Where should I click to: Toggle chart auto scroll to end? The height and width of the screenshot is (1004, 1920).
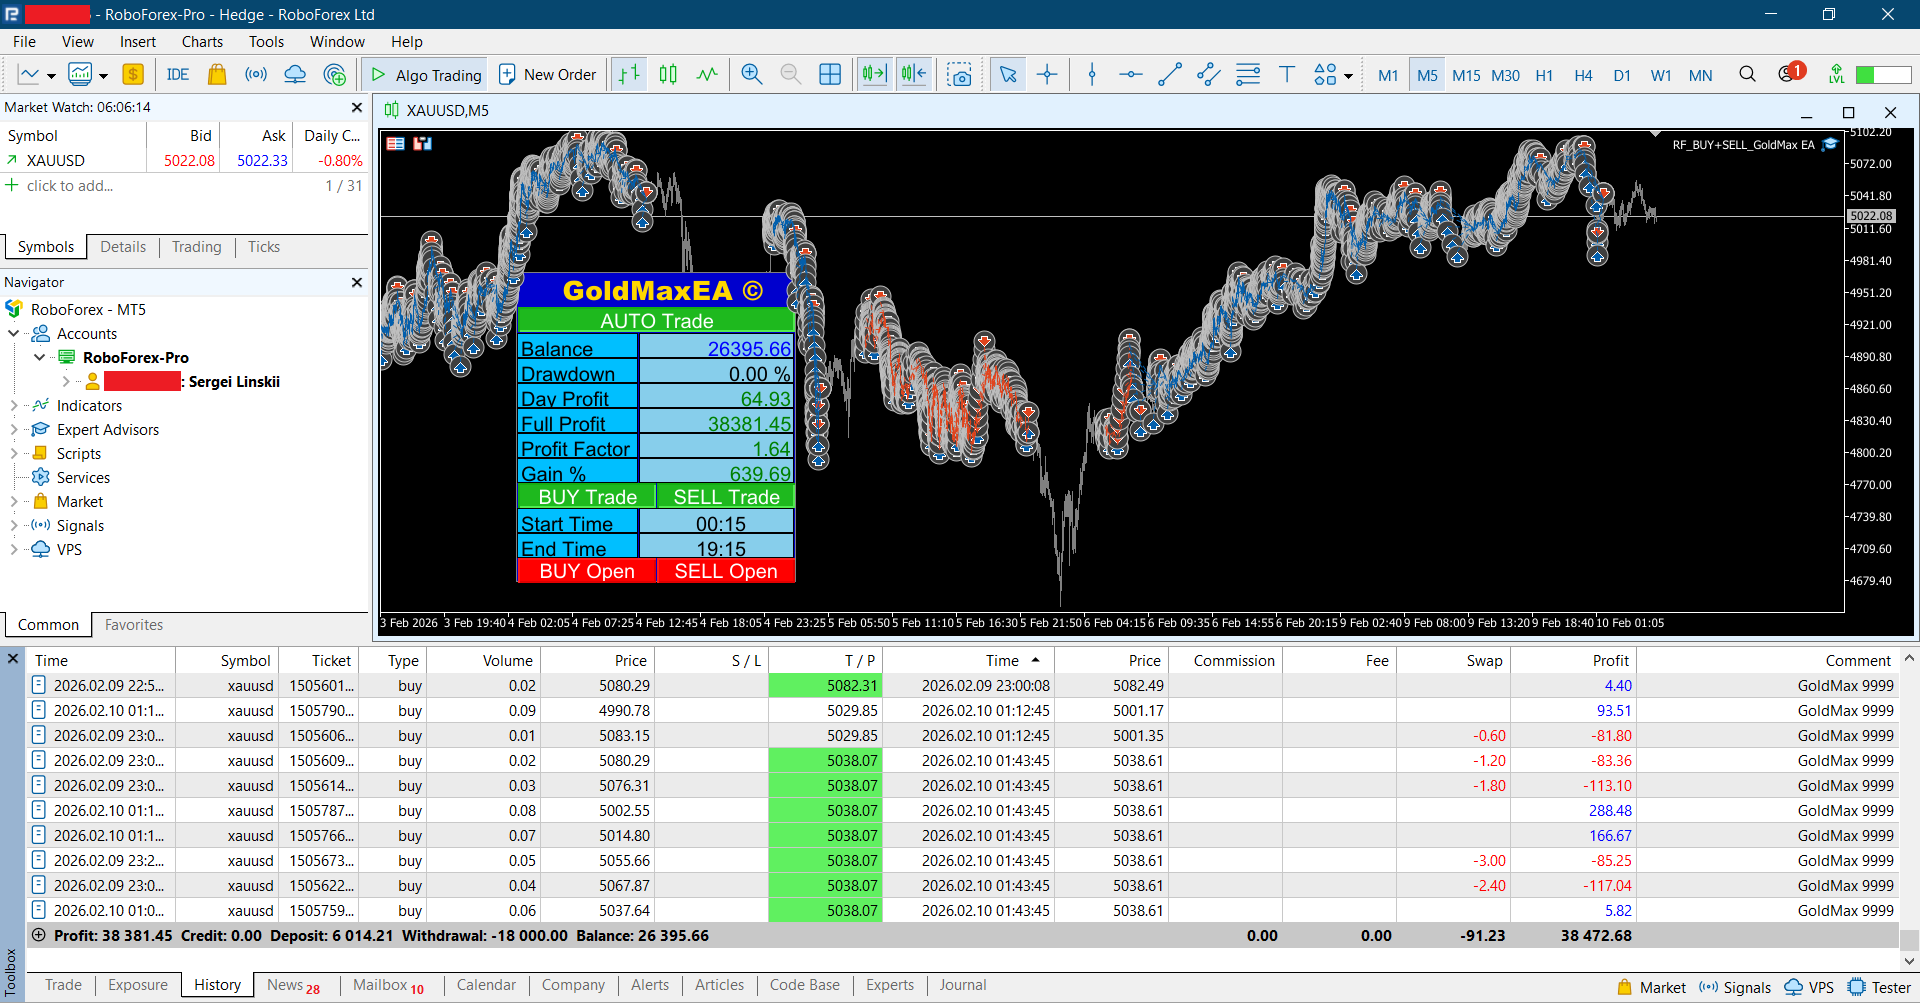coord(874,75)
